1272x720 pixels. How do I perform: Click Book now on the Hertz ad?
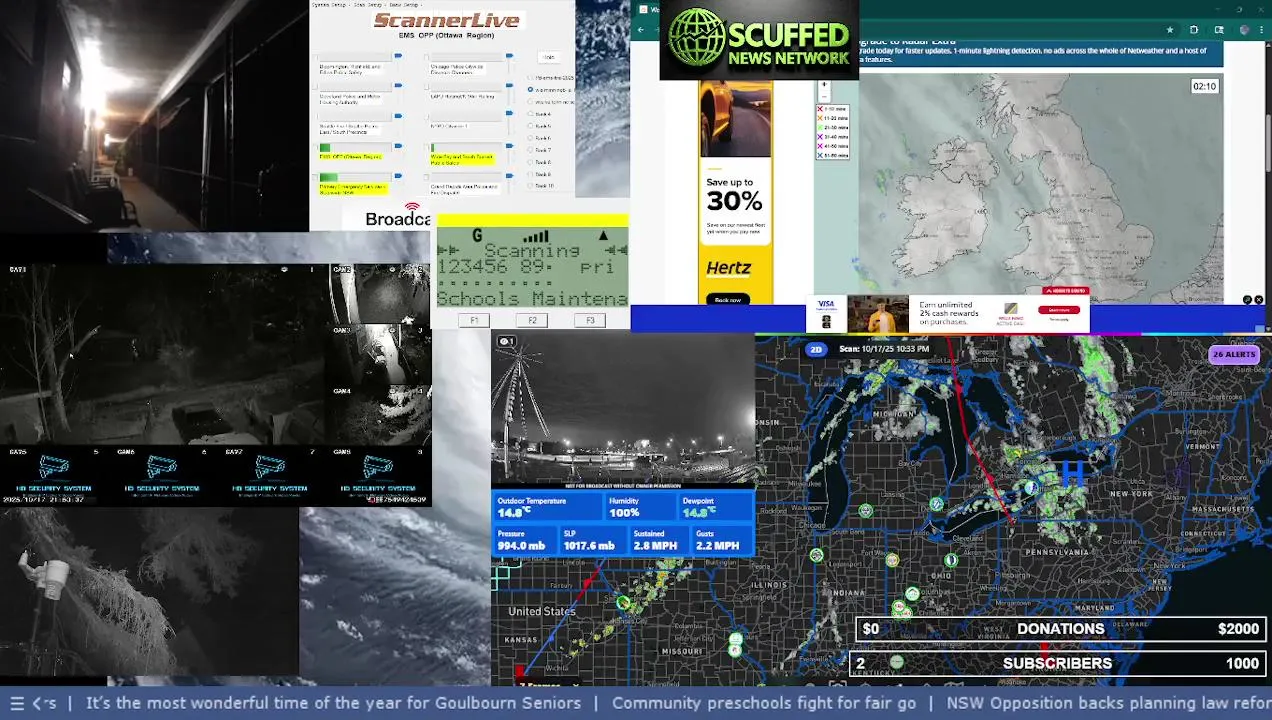point(728,299)
